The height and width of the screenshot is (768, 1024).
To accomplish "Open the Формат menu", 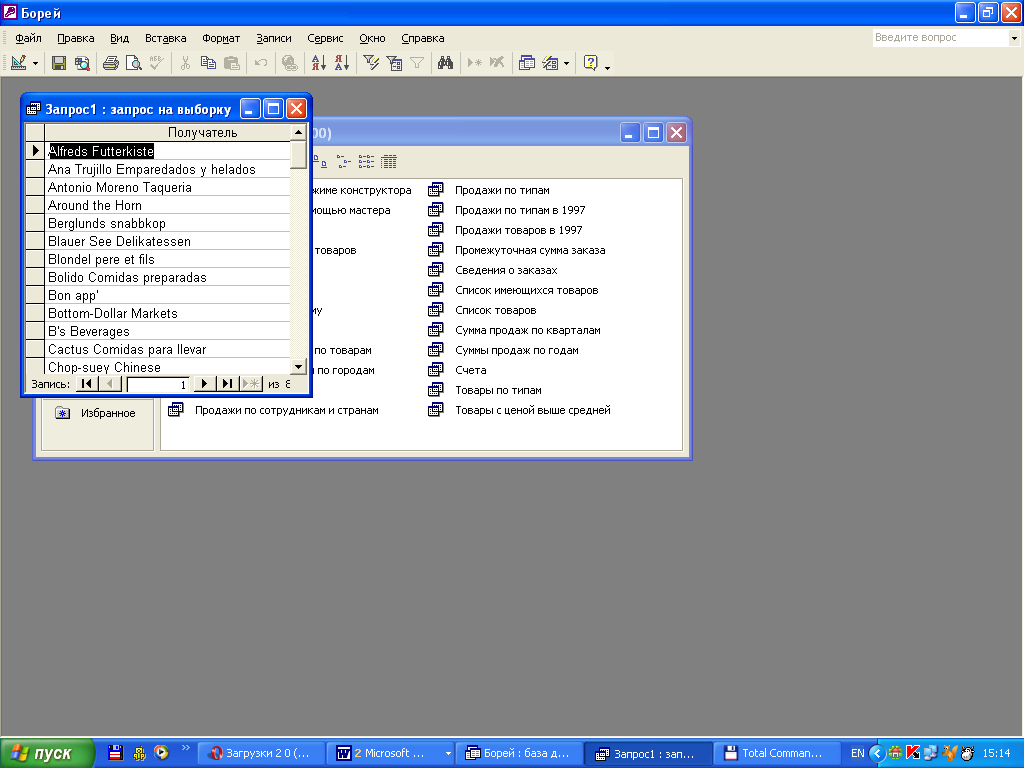I will [221, 38].
